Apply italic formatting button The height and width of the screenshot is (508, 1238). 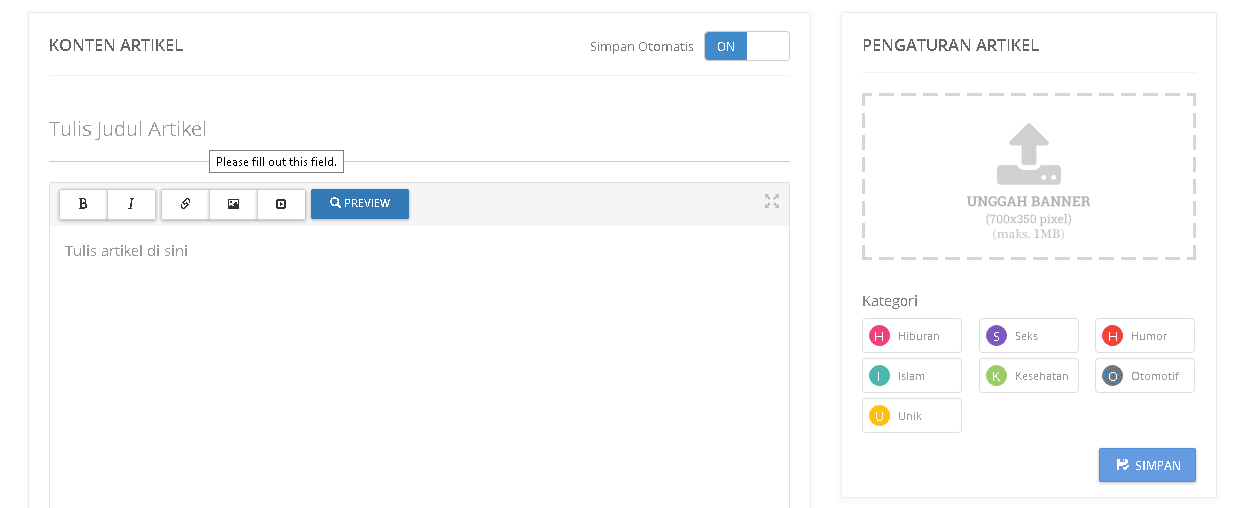[131, 204]
